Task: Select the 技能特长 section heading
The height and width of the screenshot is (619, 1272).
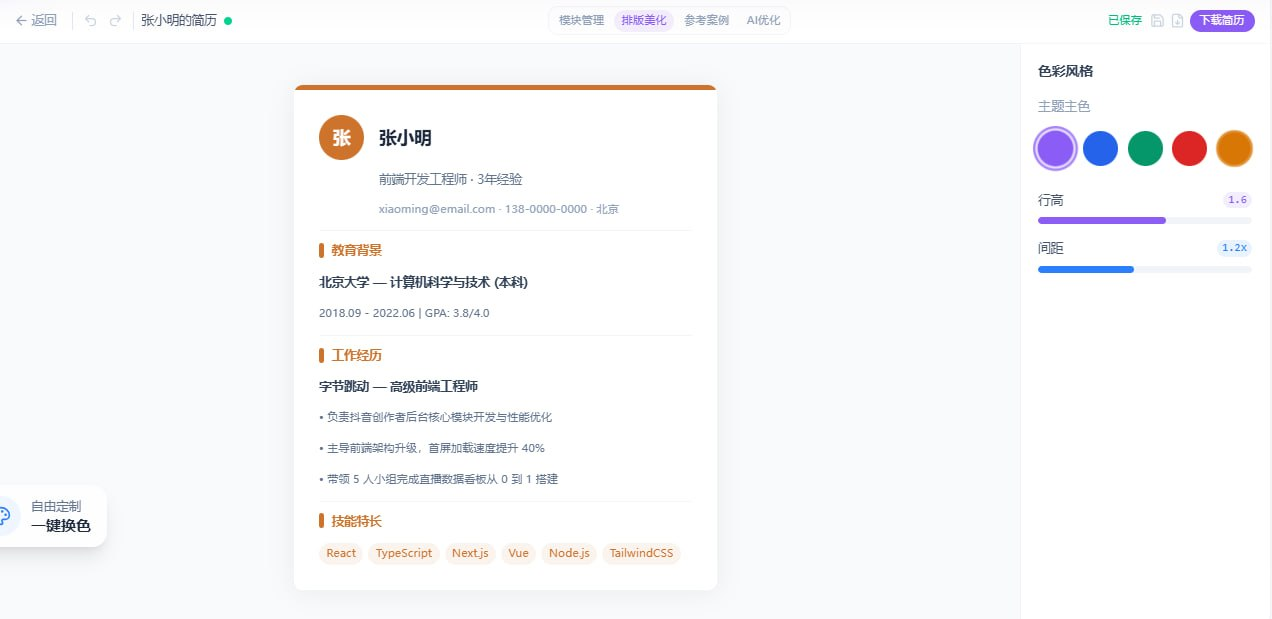Action: pyautogui.click(x=357, y=521)
